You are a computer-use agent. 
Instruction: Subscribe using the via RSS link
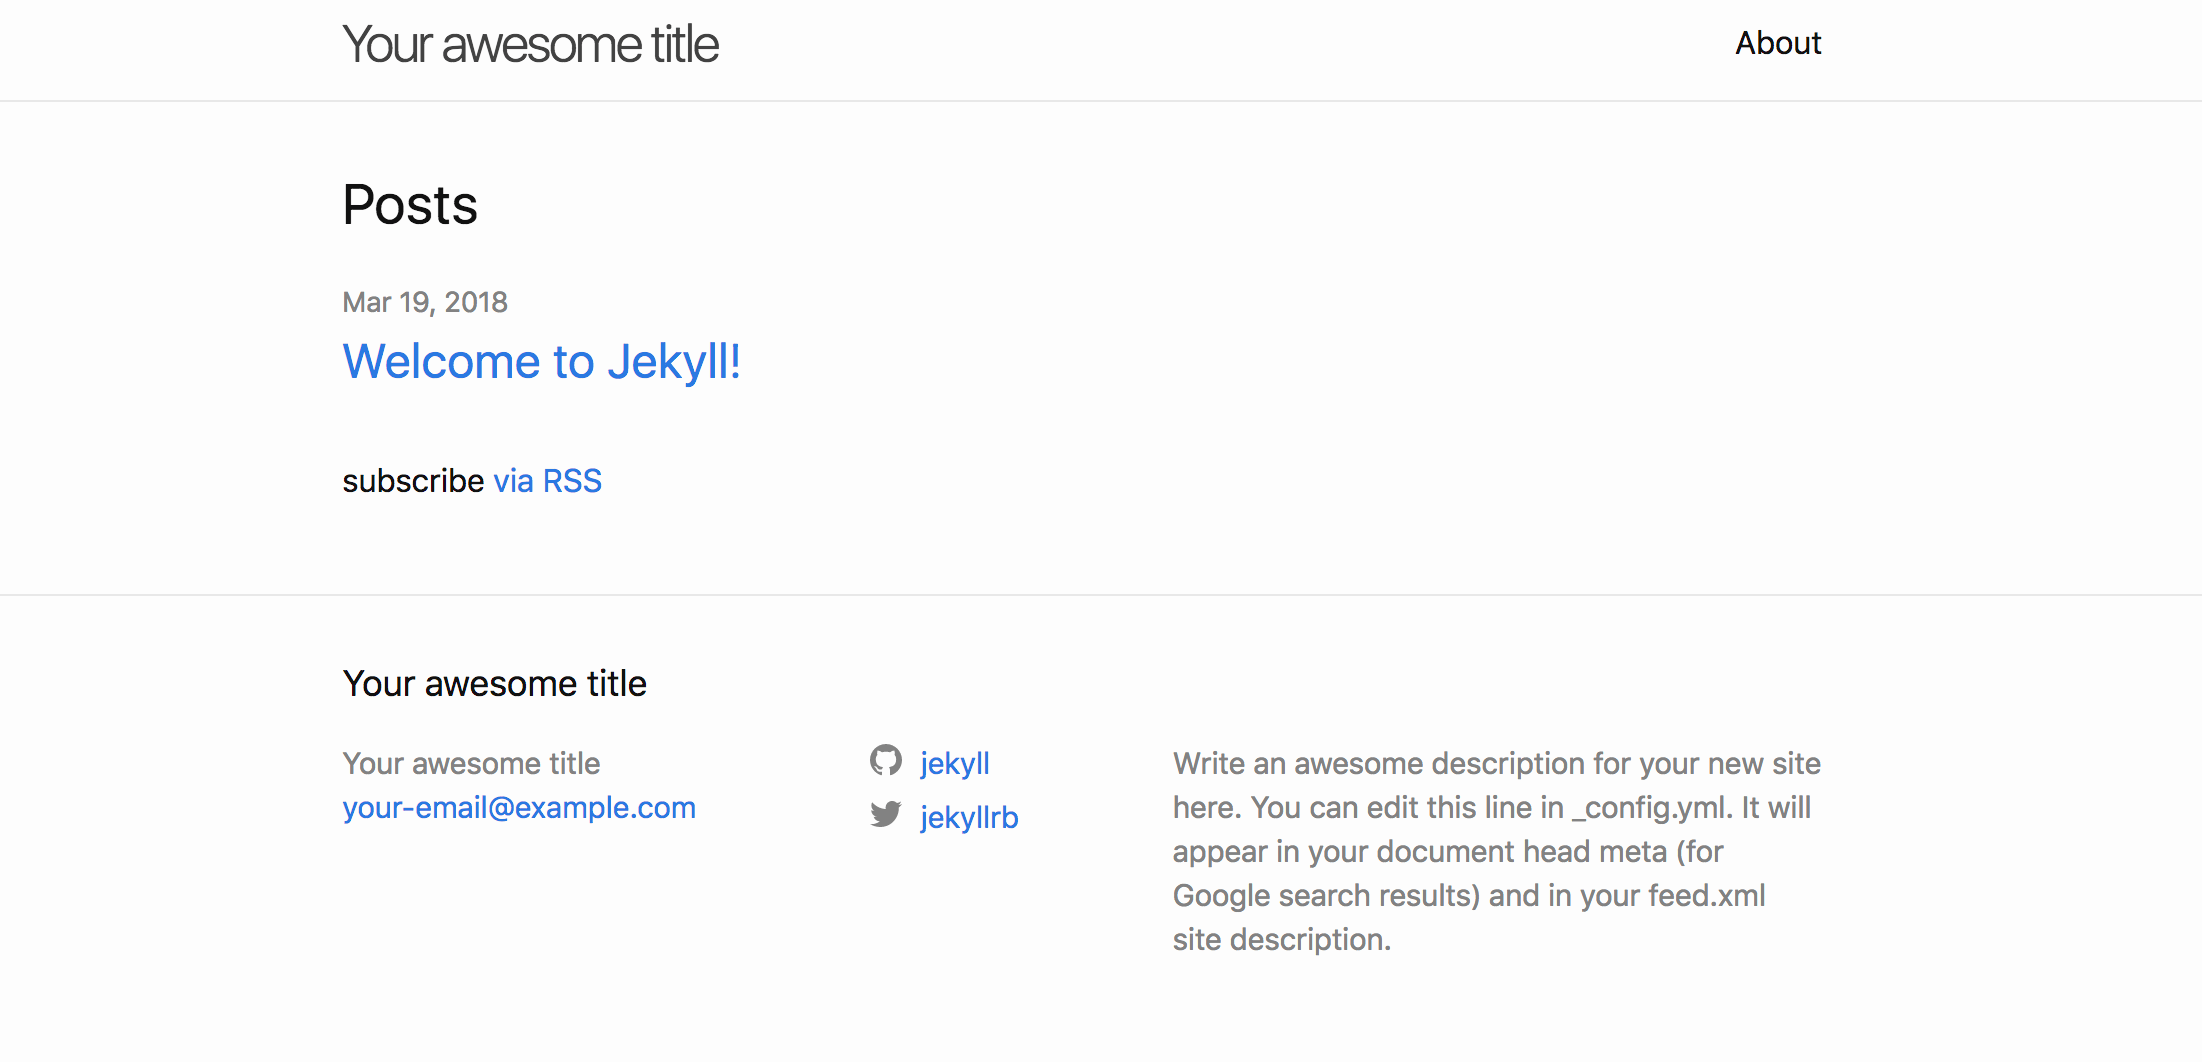(547, 481)
